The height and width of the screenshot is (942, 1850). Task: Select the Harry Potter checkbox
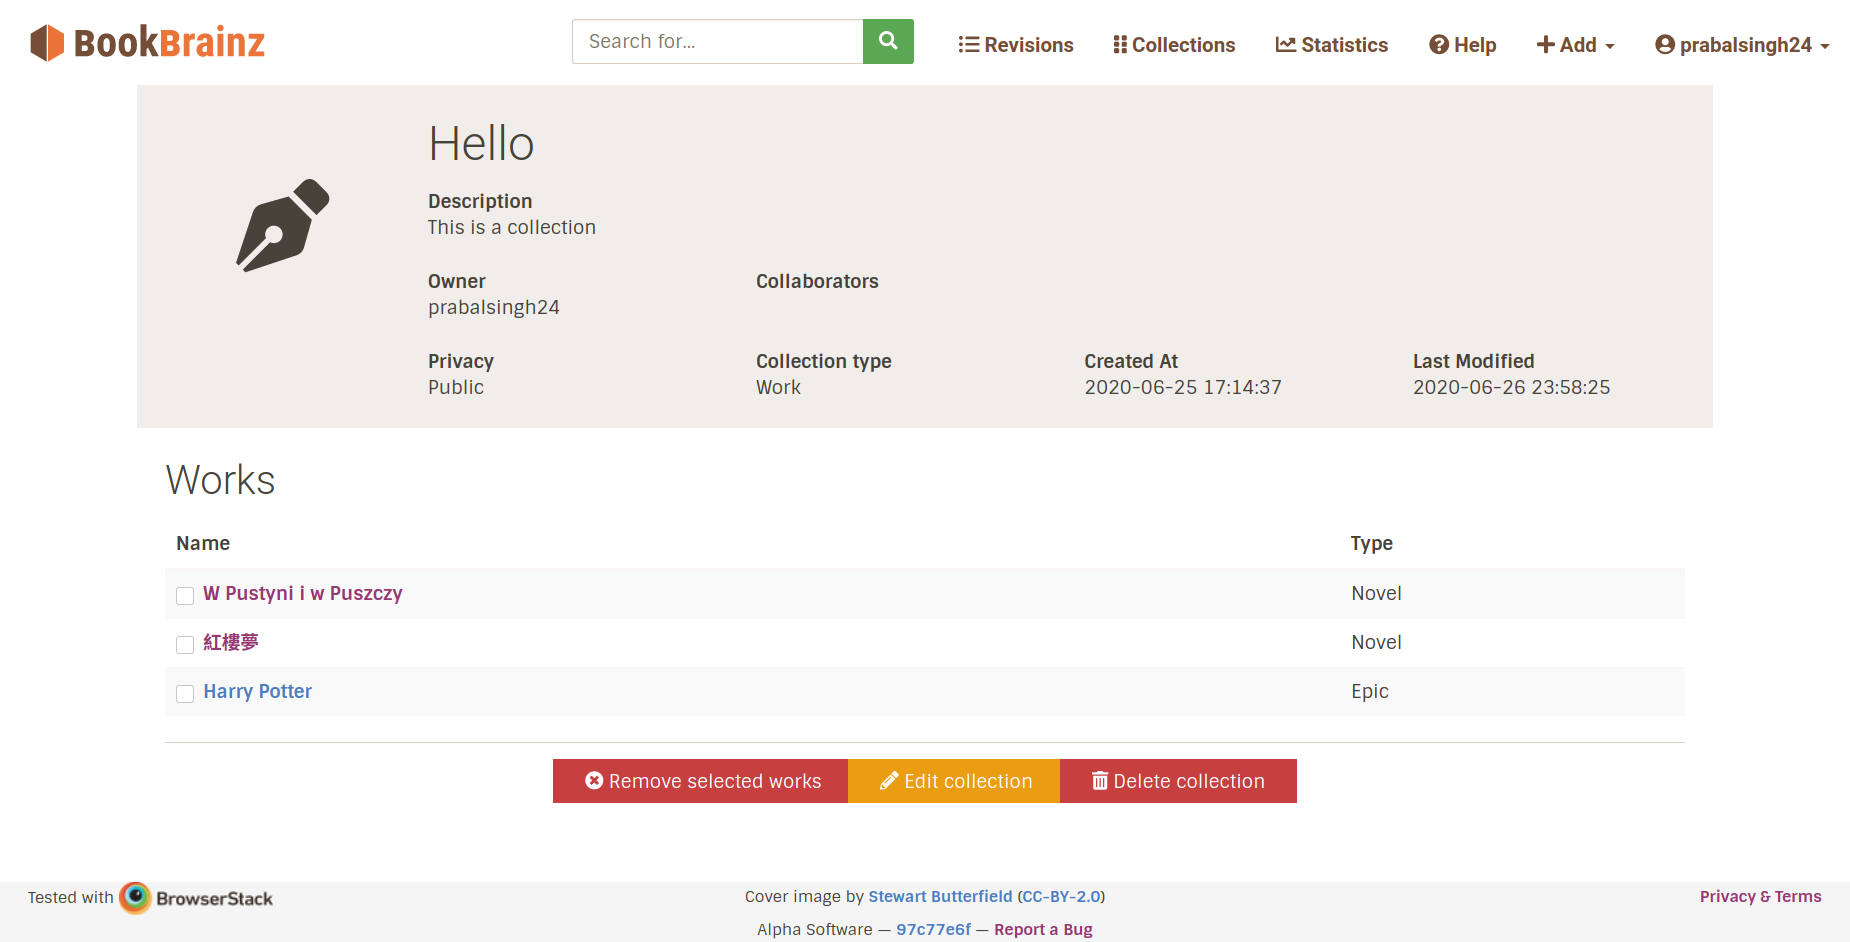185,694
